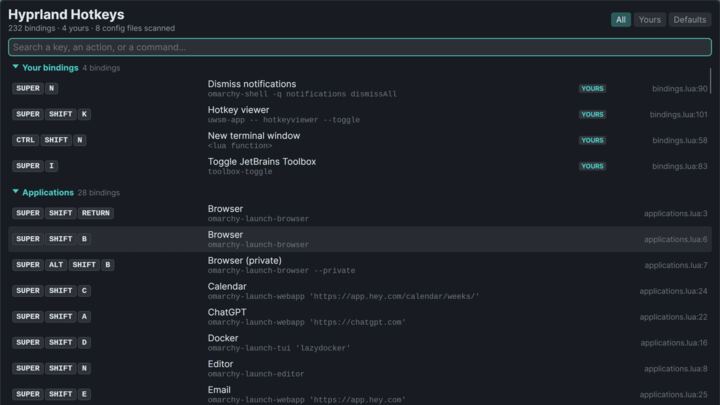Switch to the Defaults filter tab
Viewport: 720px width, 405px height.
click(690, 20)
